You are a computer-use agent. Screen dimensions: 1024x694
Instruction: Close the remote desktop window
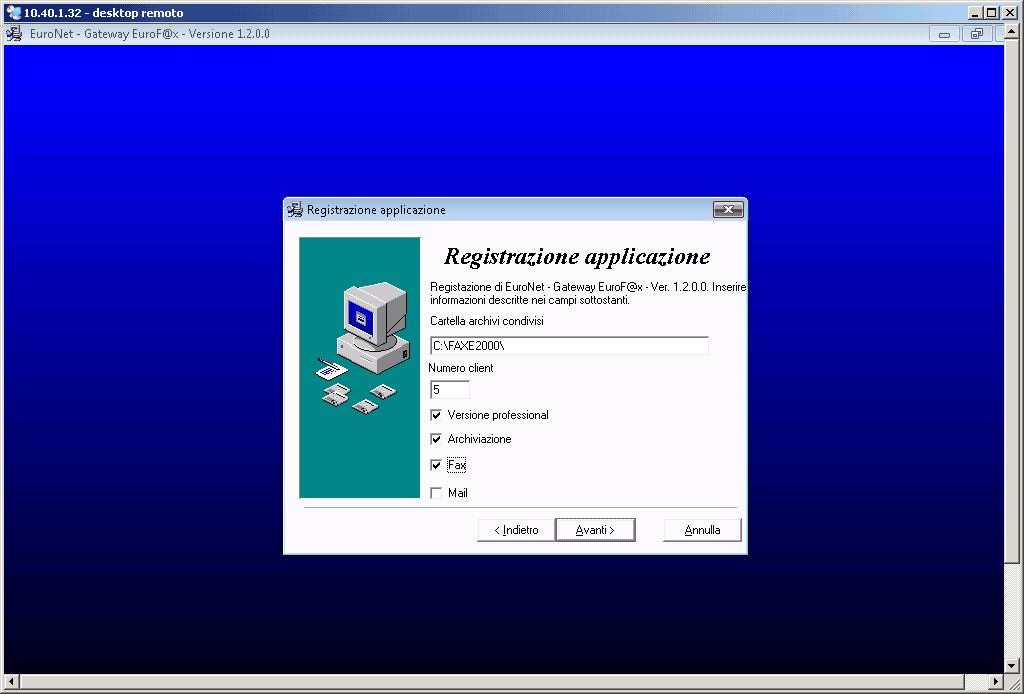coord(1010,12)
